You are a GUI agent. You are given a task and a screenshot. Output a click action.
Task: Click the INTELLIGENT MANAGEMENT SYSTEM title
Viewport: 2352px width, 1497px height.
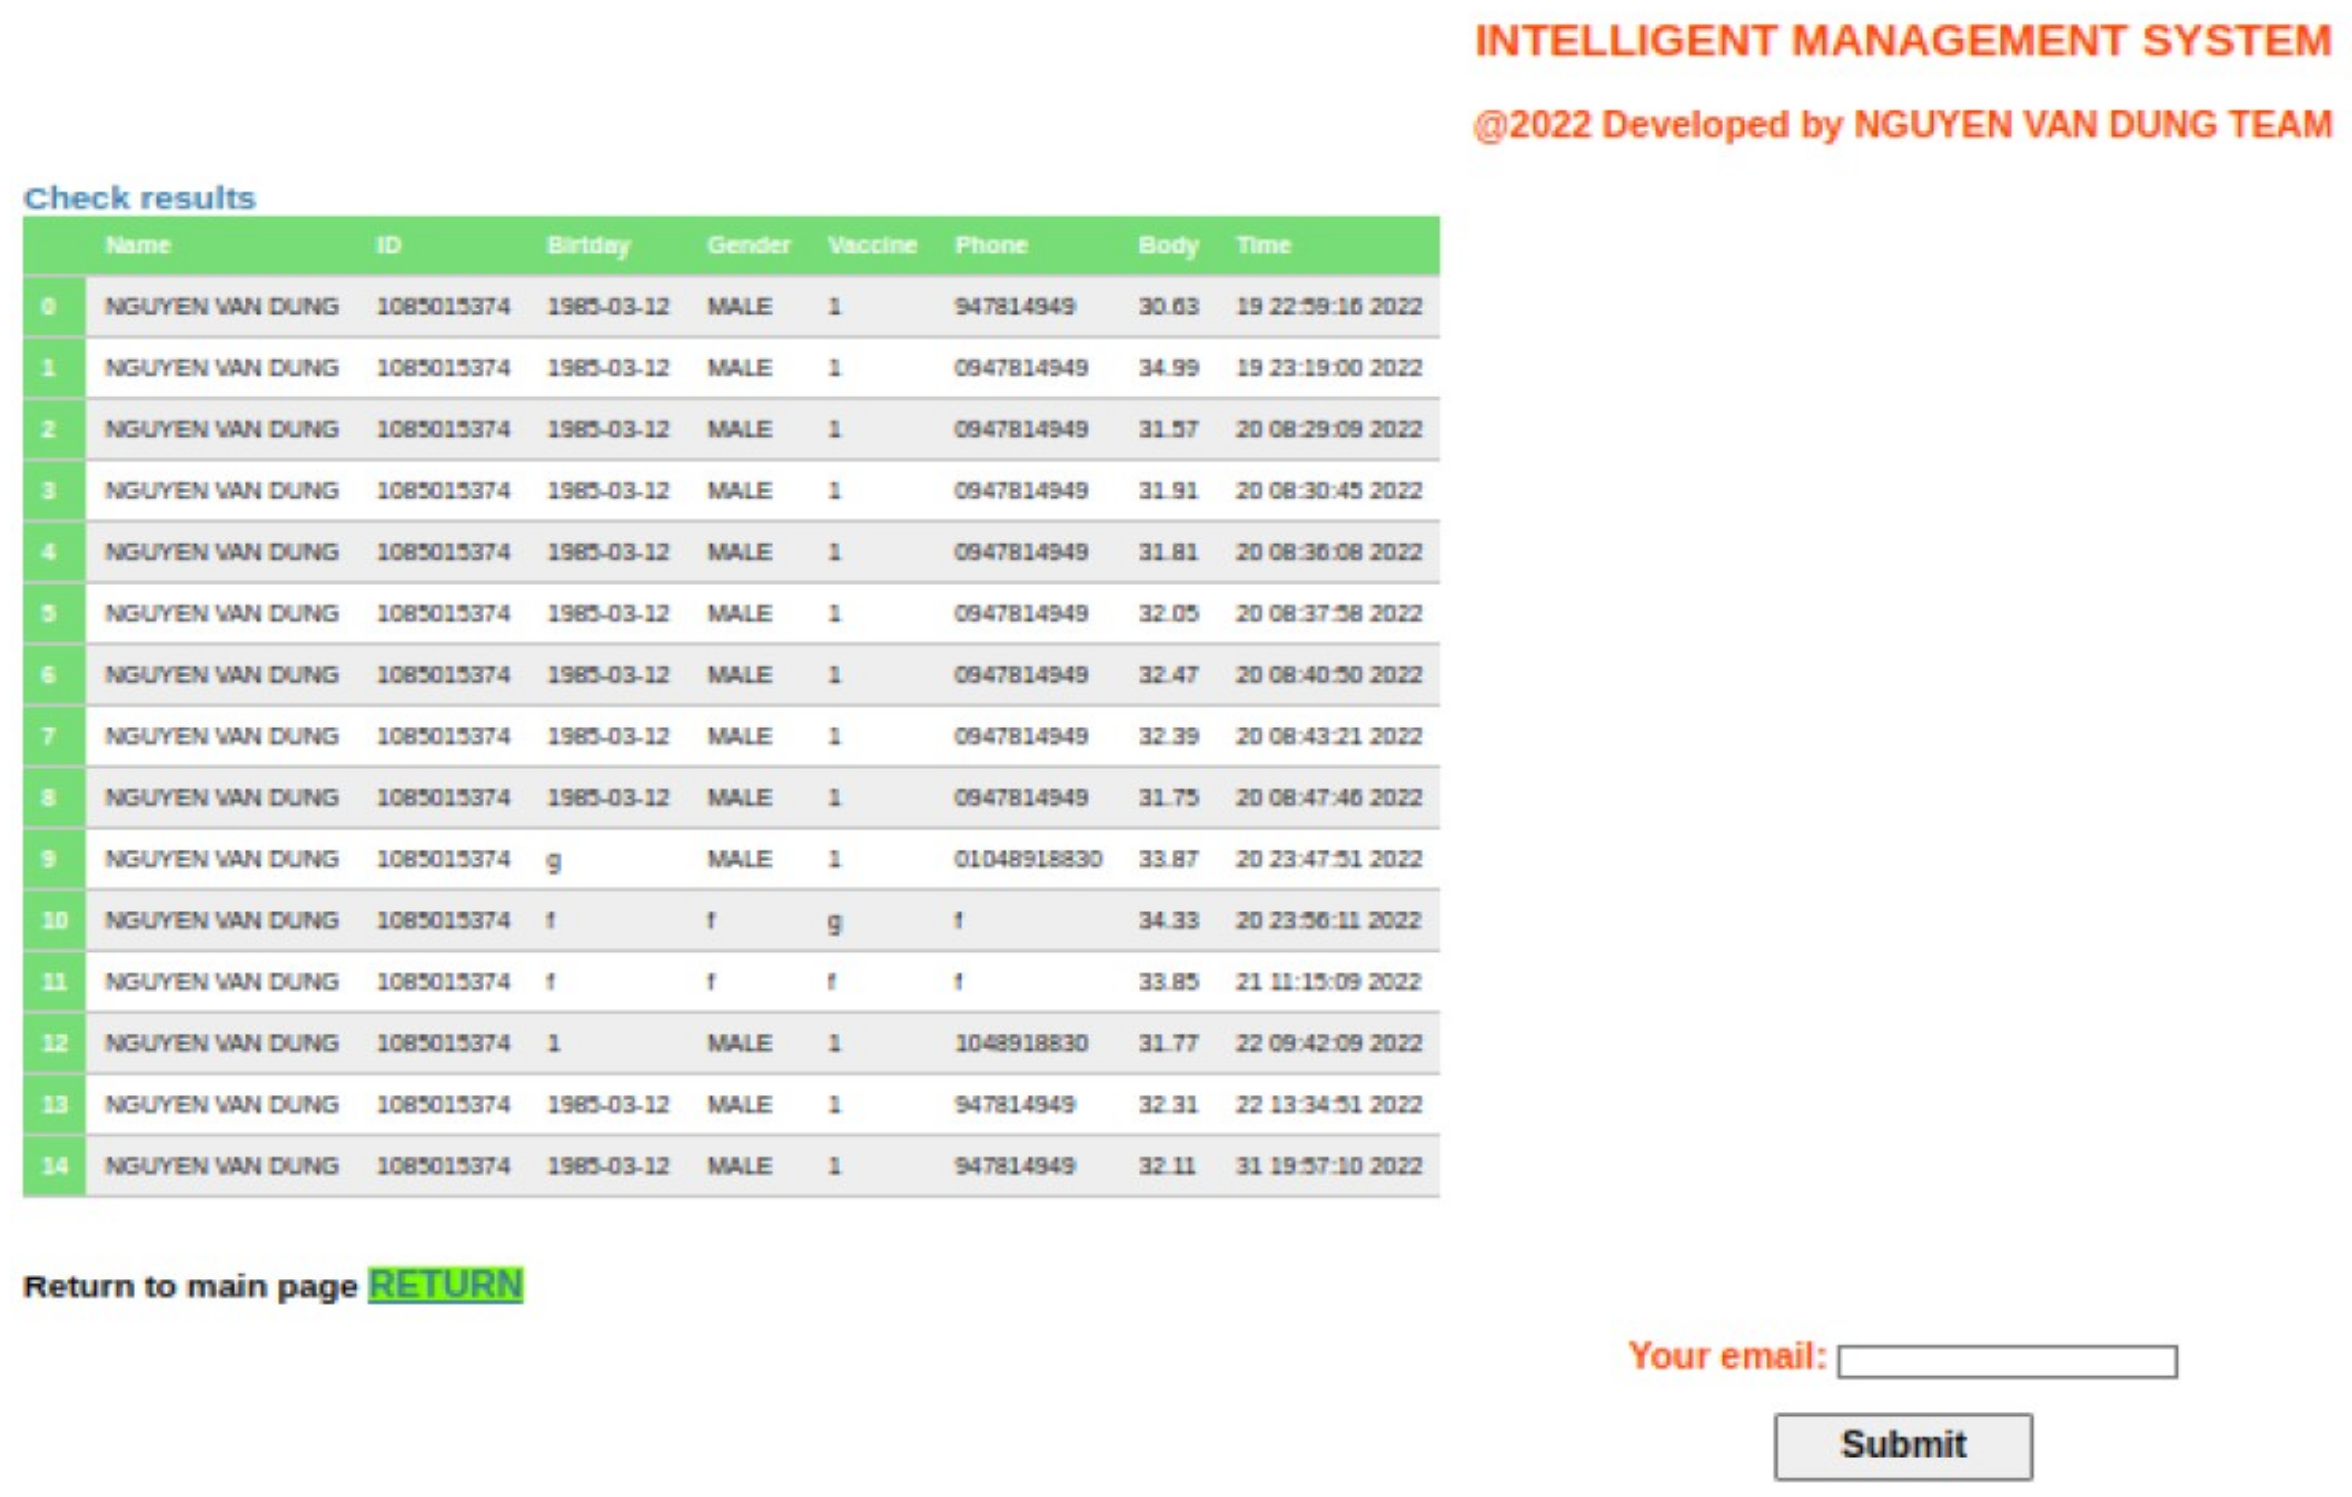pyautogui.click(x=1902, y=42)
